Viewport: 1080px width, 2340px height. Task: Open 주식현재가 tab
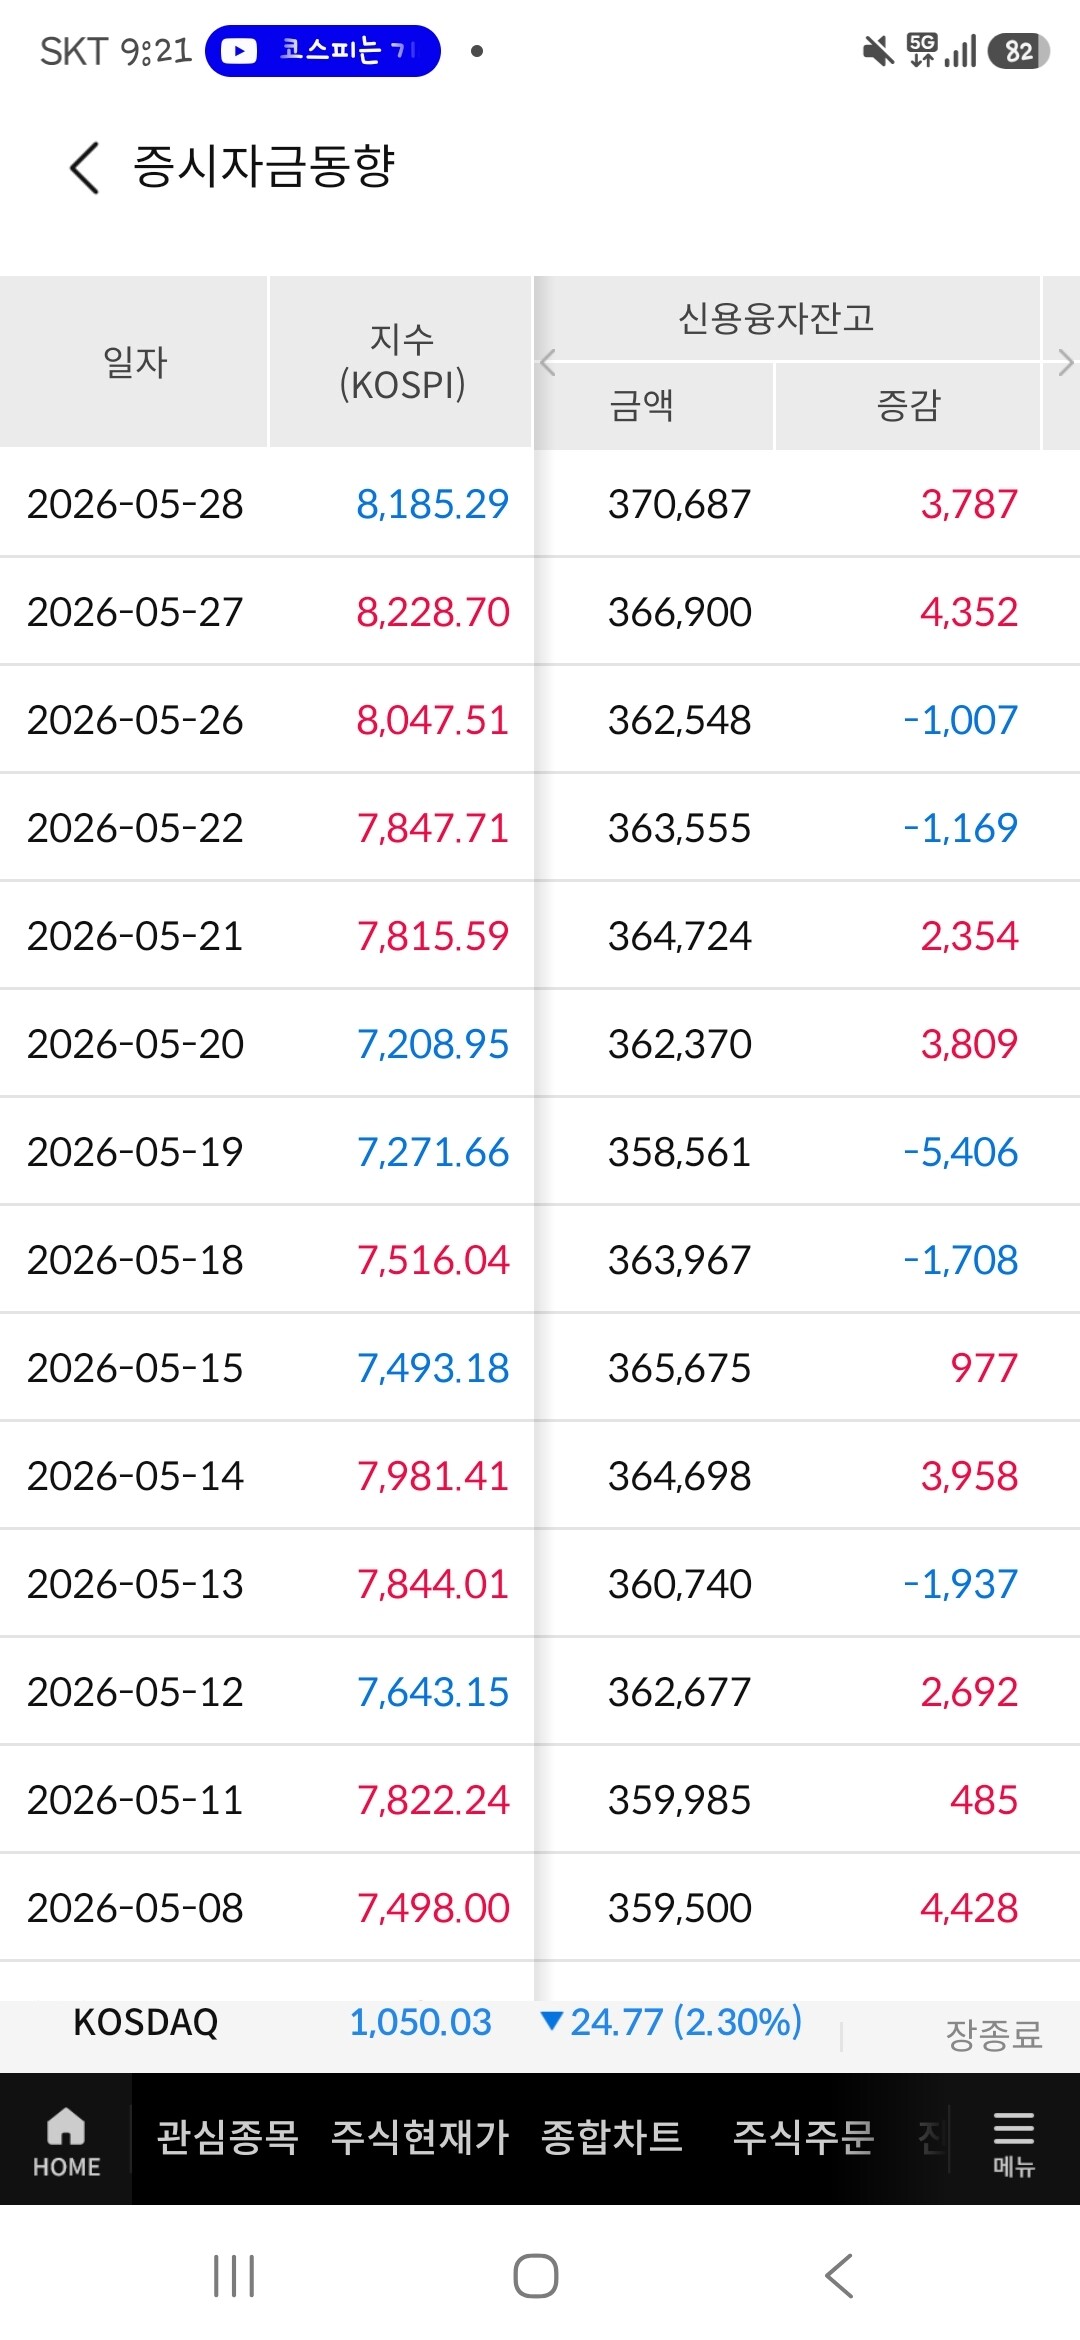420,2137
